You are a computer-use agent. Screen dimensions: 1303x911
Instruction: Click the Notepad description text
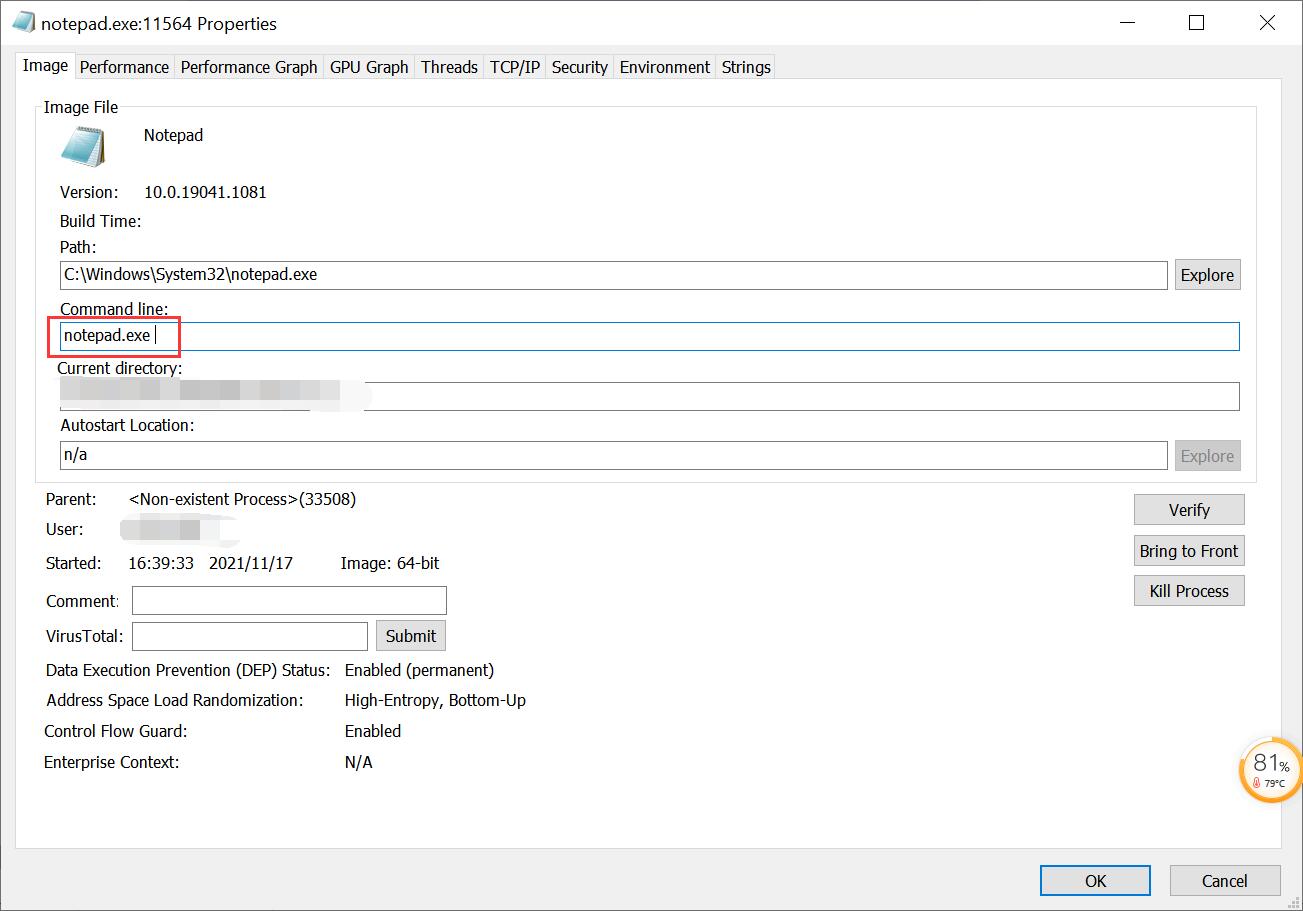click(x=173, y=135)
